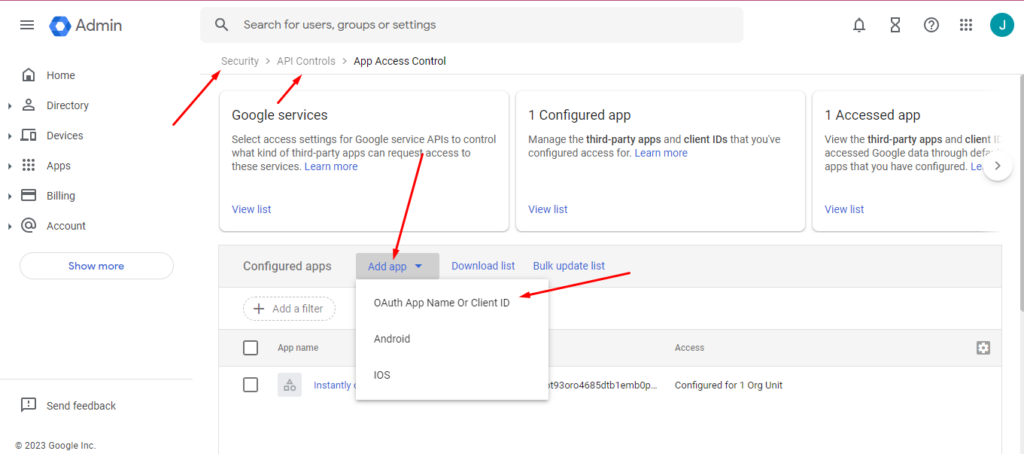Screen dimensions: 1024x454
Task: Open the Google apps grid
Action: point(966,25)
